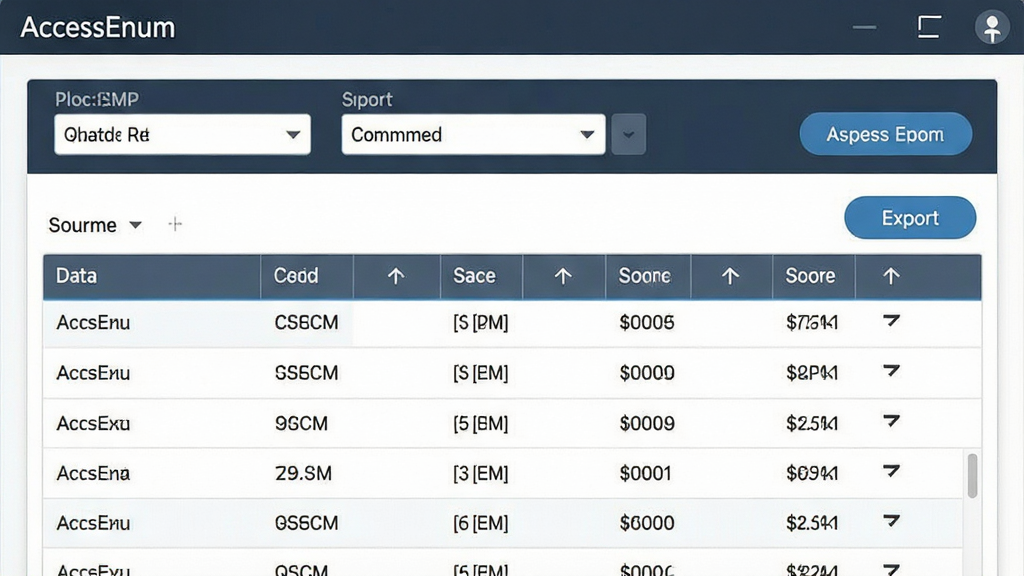
Task: Sort ascending arrow after Soore column
Action: 891,276
